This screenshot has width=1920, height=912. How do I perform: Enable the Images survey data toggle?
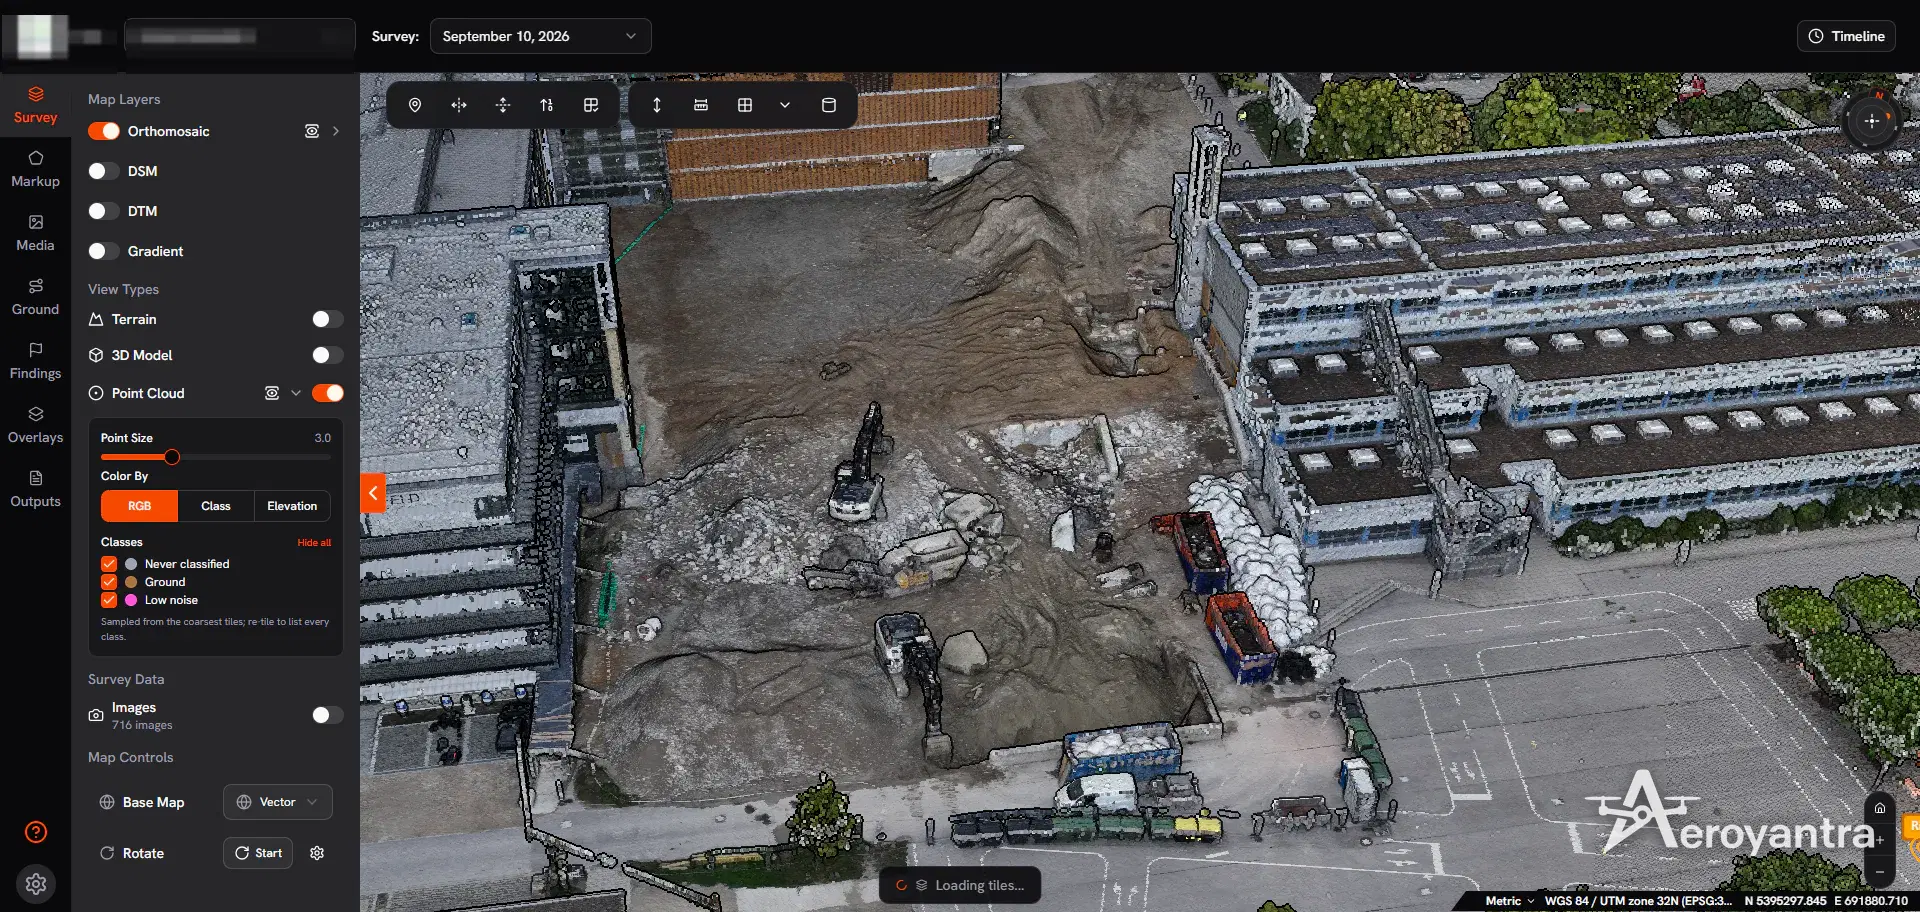pos(327,715)
